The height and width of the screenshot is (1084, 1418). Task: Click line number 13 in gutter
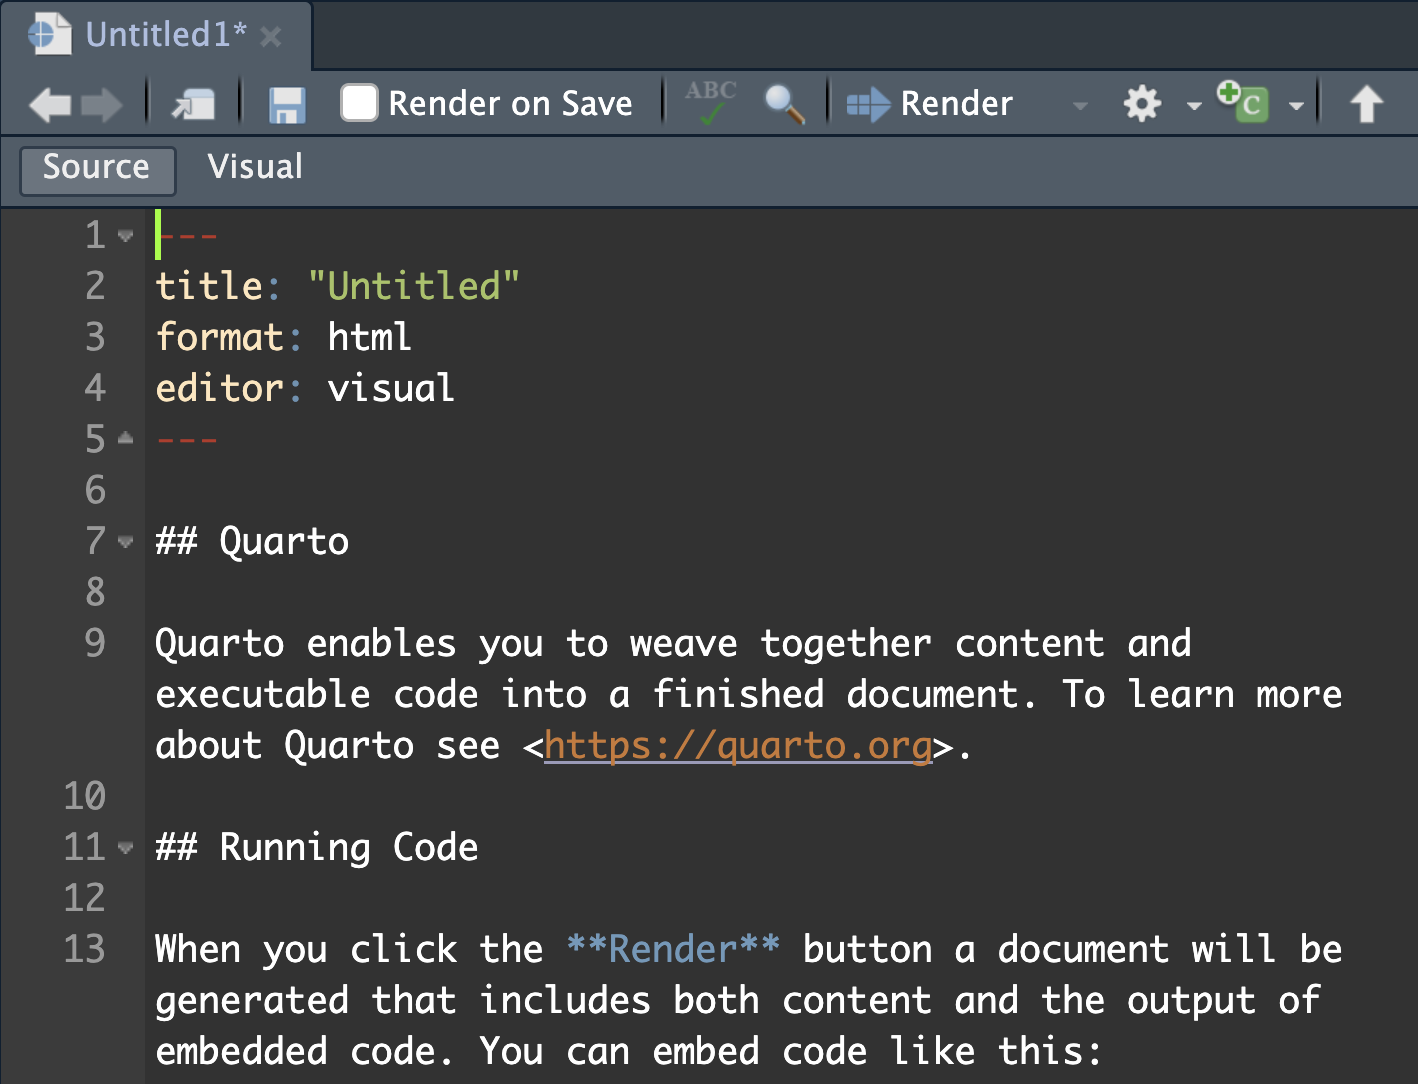click(x=84, y=950)
